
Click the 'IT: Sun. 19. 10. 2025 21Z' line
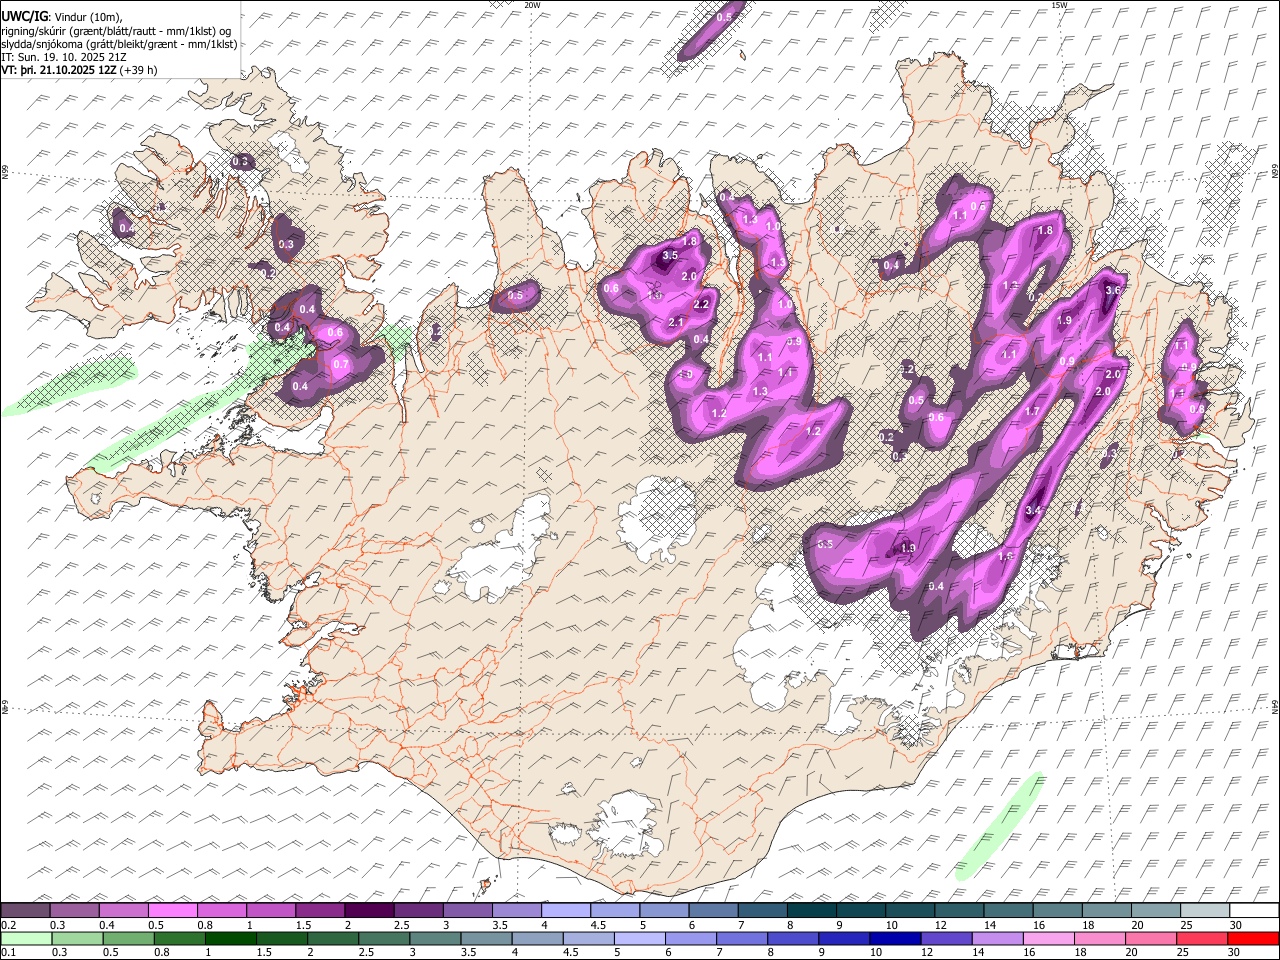[x=64, y=57]
